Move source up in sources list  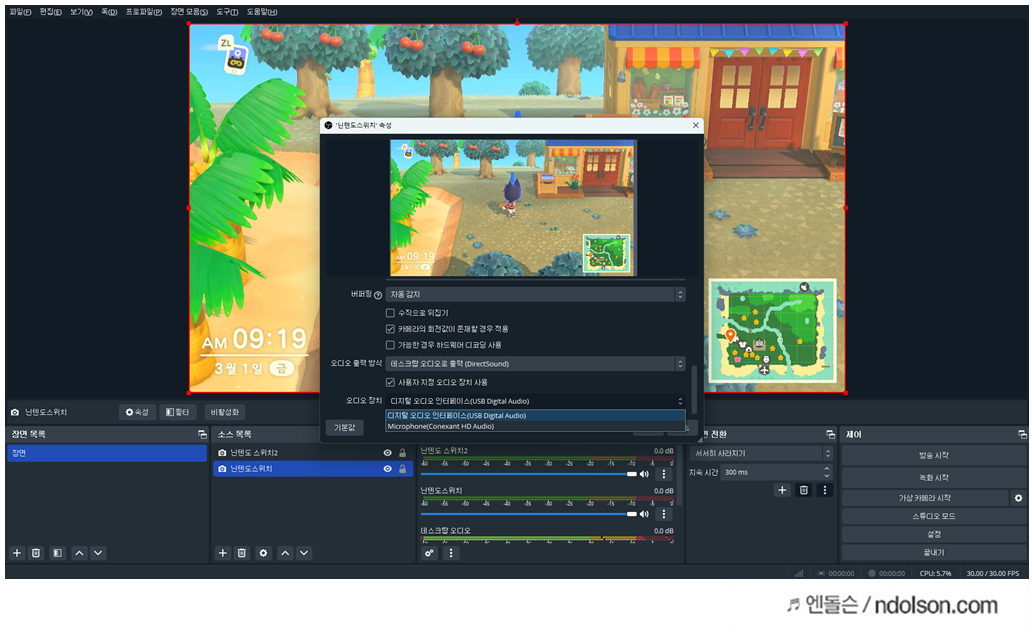285,553
